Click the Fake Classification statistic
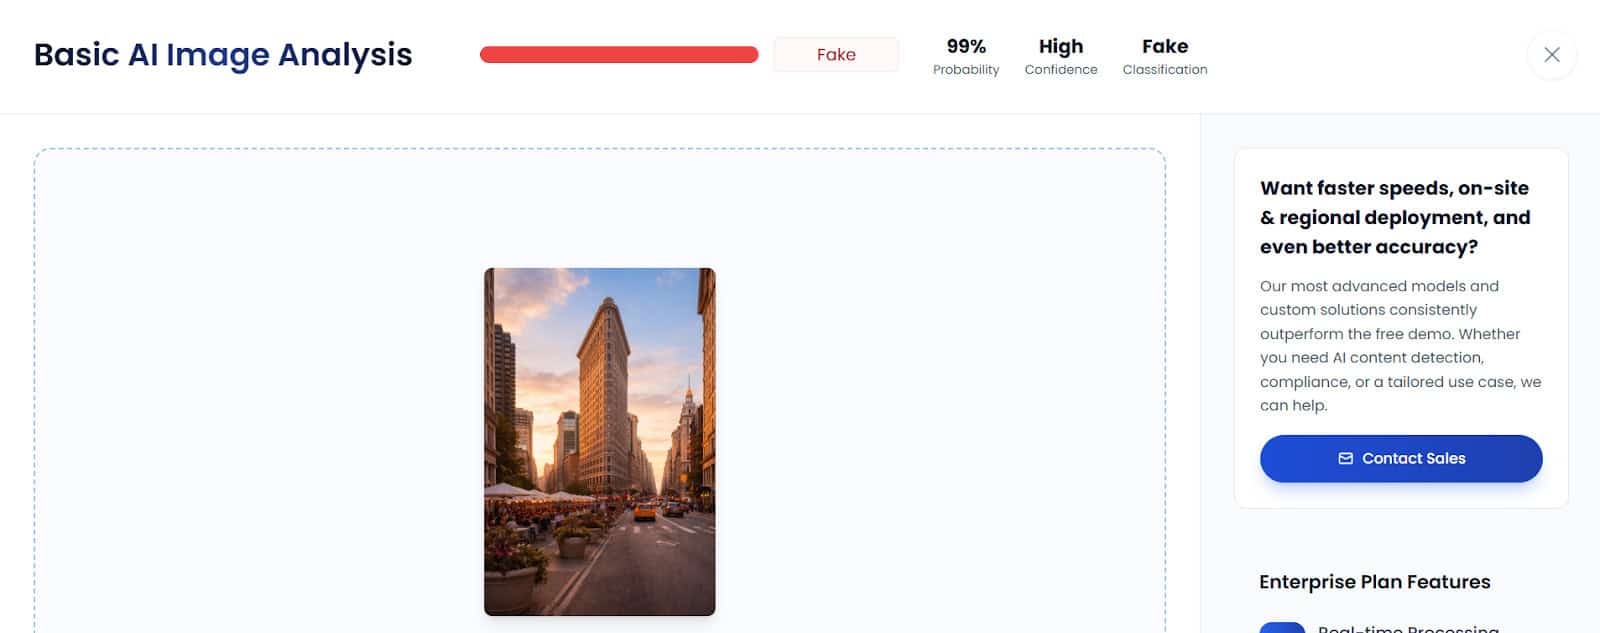 pos(1165,56)
